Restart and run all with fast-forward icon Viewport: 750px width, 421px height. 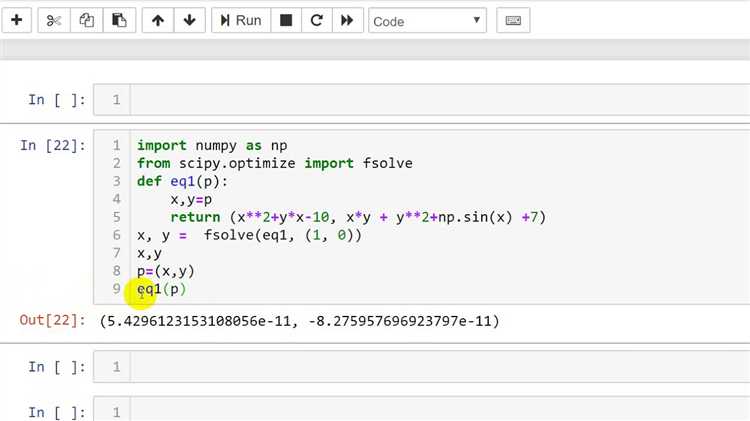pos(347,20)
